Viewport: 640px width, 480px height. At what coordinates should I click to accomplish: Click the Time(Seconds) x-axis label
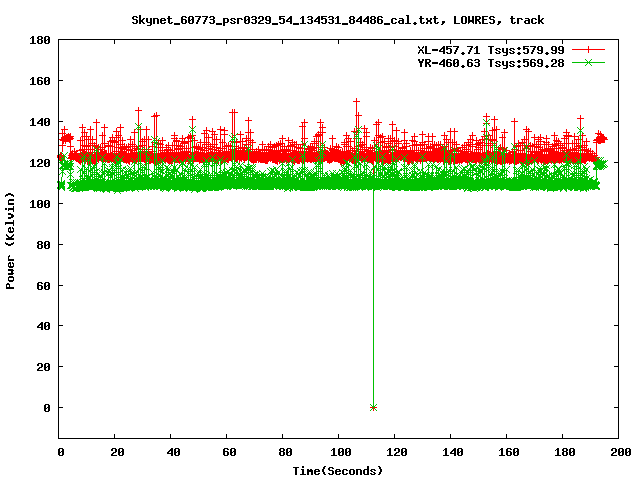coord(338,471)
